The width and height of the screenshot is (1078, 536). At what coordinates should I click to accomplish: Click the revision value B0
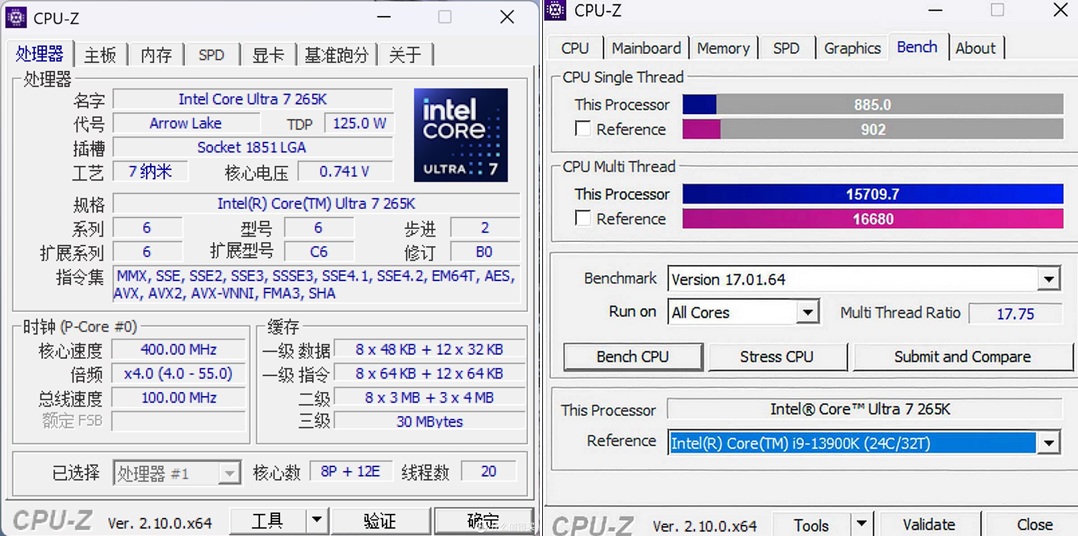484,252
